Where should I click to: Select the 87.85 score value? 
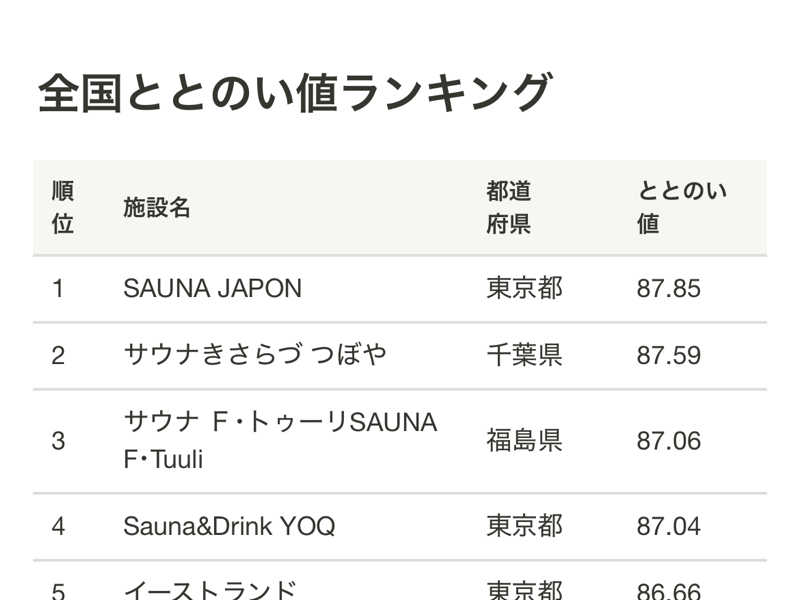point(669,289)
